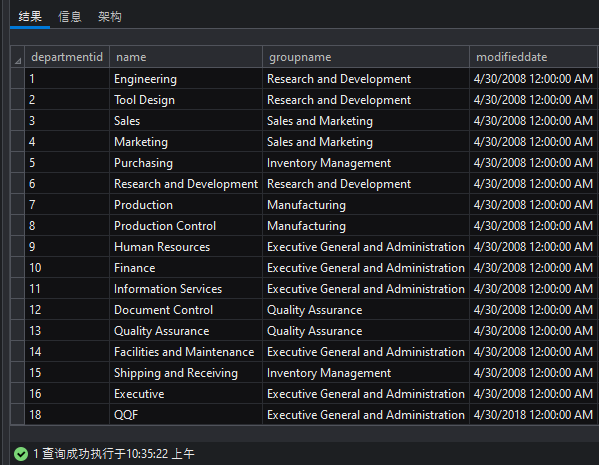The width and height of the screenshot is (599, 465).
Task: Click the Tool Design name cell
Action: (x=186, y=100)
